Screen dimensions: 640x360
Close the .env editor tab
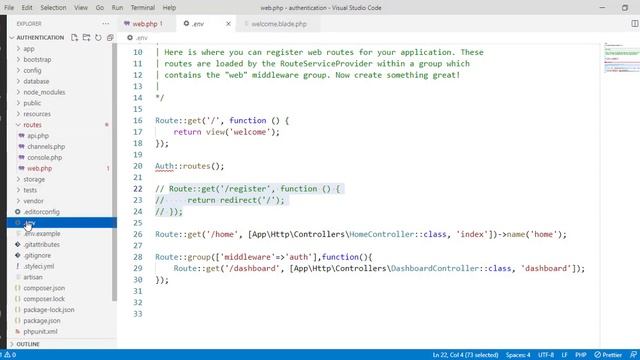point(228,24)
